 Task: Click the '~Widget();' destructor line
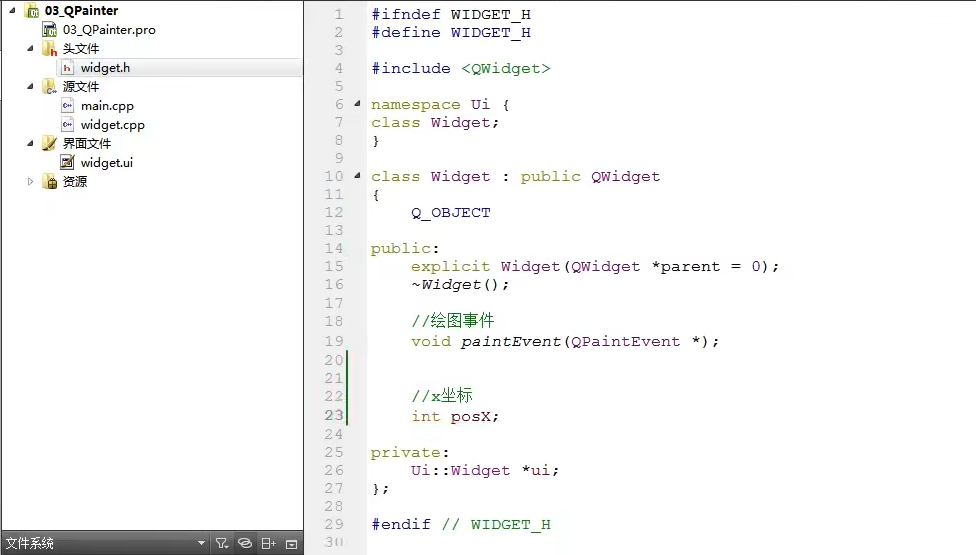pos(459,285)
